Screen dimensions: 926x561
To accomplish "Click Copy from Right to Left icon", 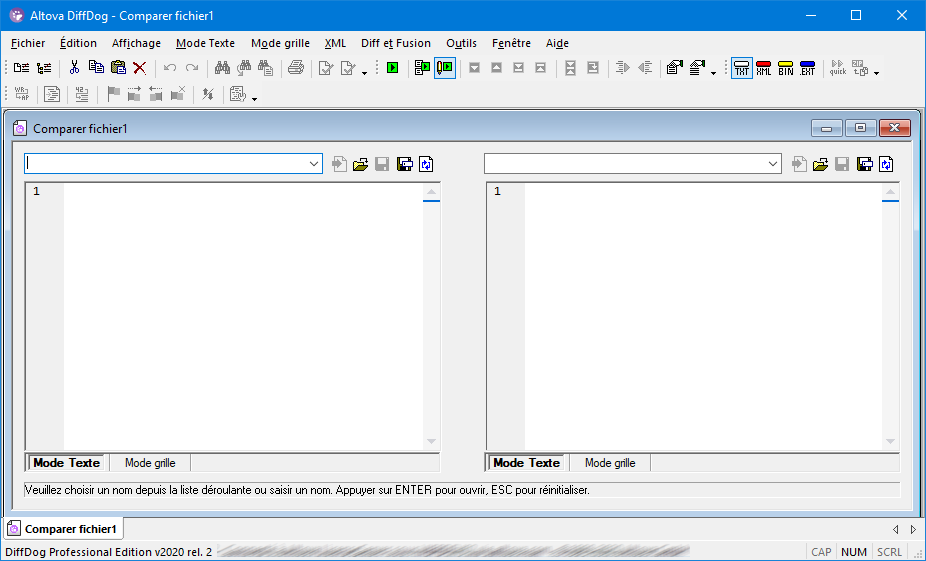I will point(645,68).
